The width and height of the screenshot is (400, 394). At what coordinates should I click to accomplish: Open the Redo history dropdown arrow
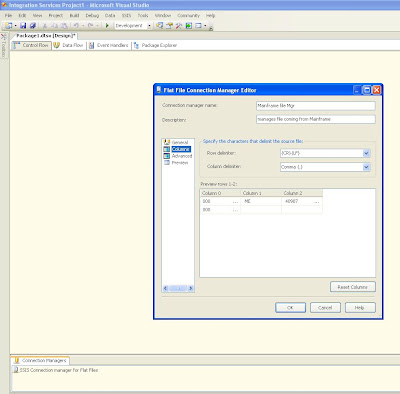click(x=97, y=25)
